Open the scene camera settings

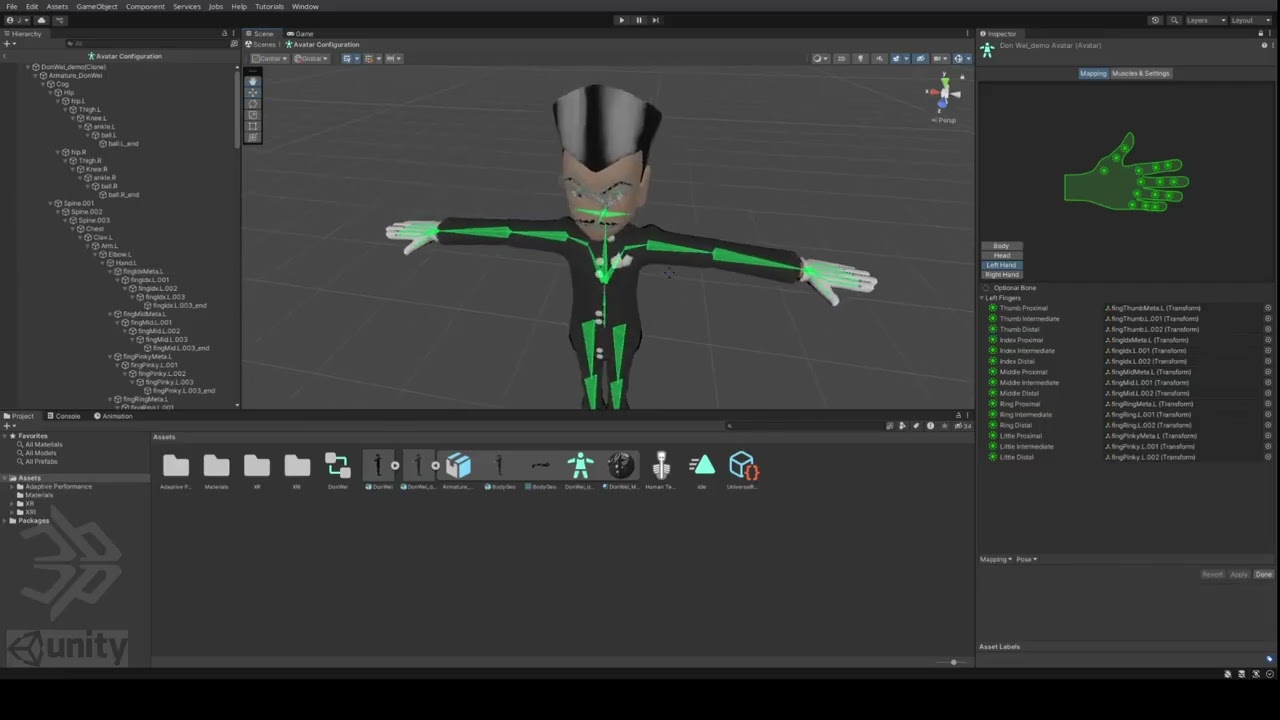point(939,58)
